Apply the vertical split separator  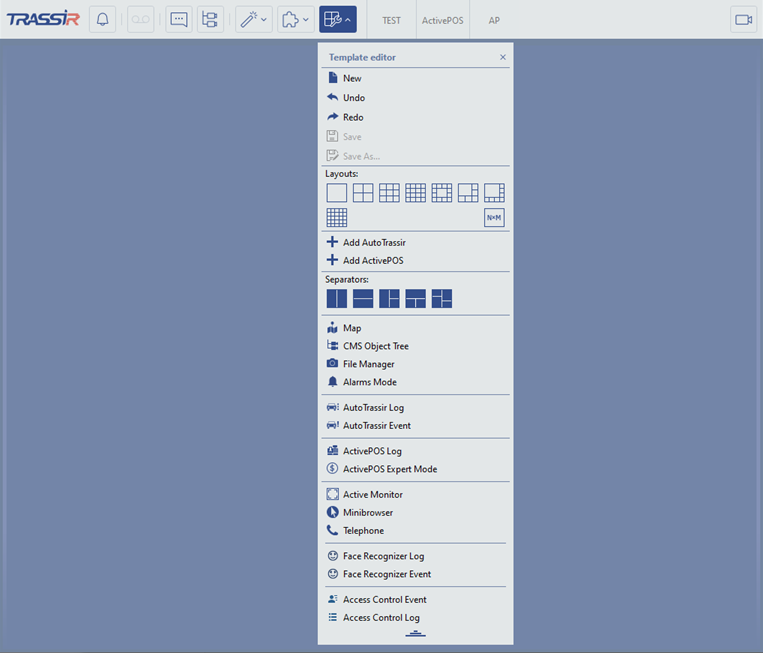[337, 299]
